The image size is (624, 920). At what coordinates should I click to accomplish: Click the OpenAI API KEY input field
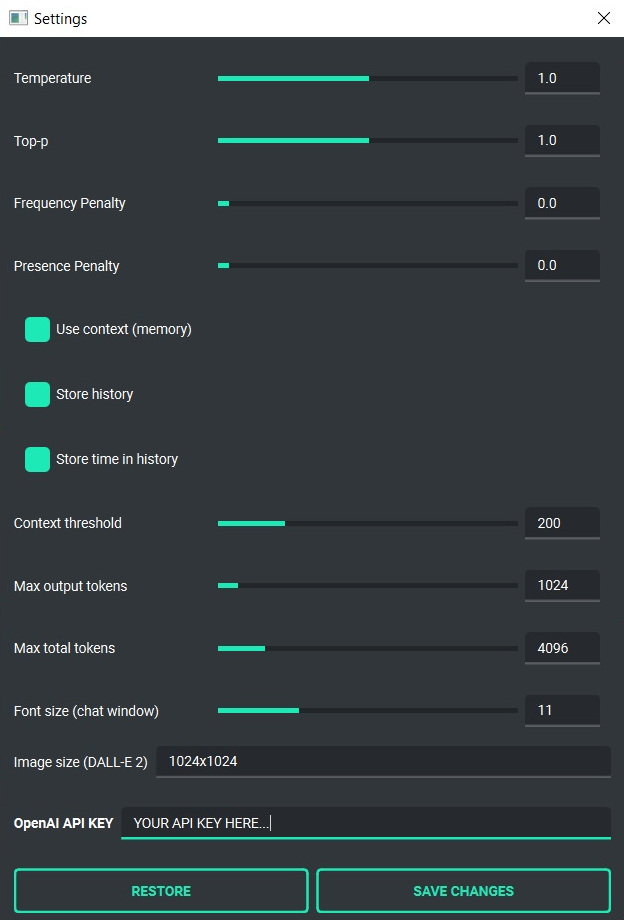365,823
